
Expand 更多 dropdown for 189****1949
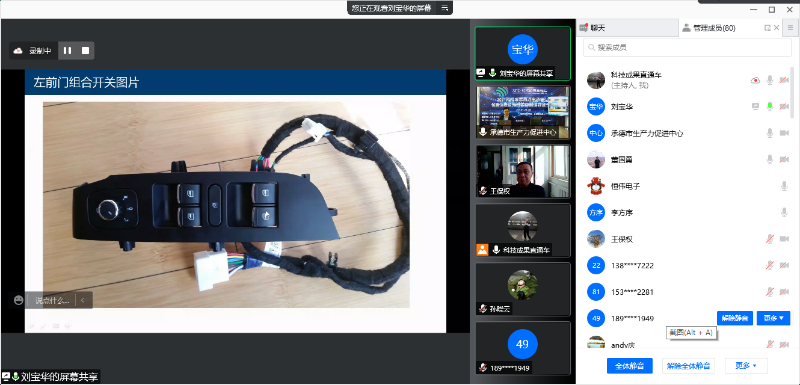coord(773,318)
